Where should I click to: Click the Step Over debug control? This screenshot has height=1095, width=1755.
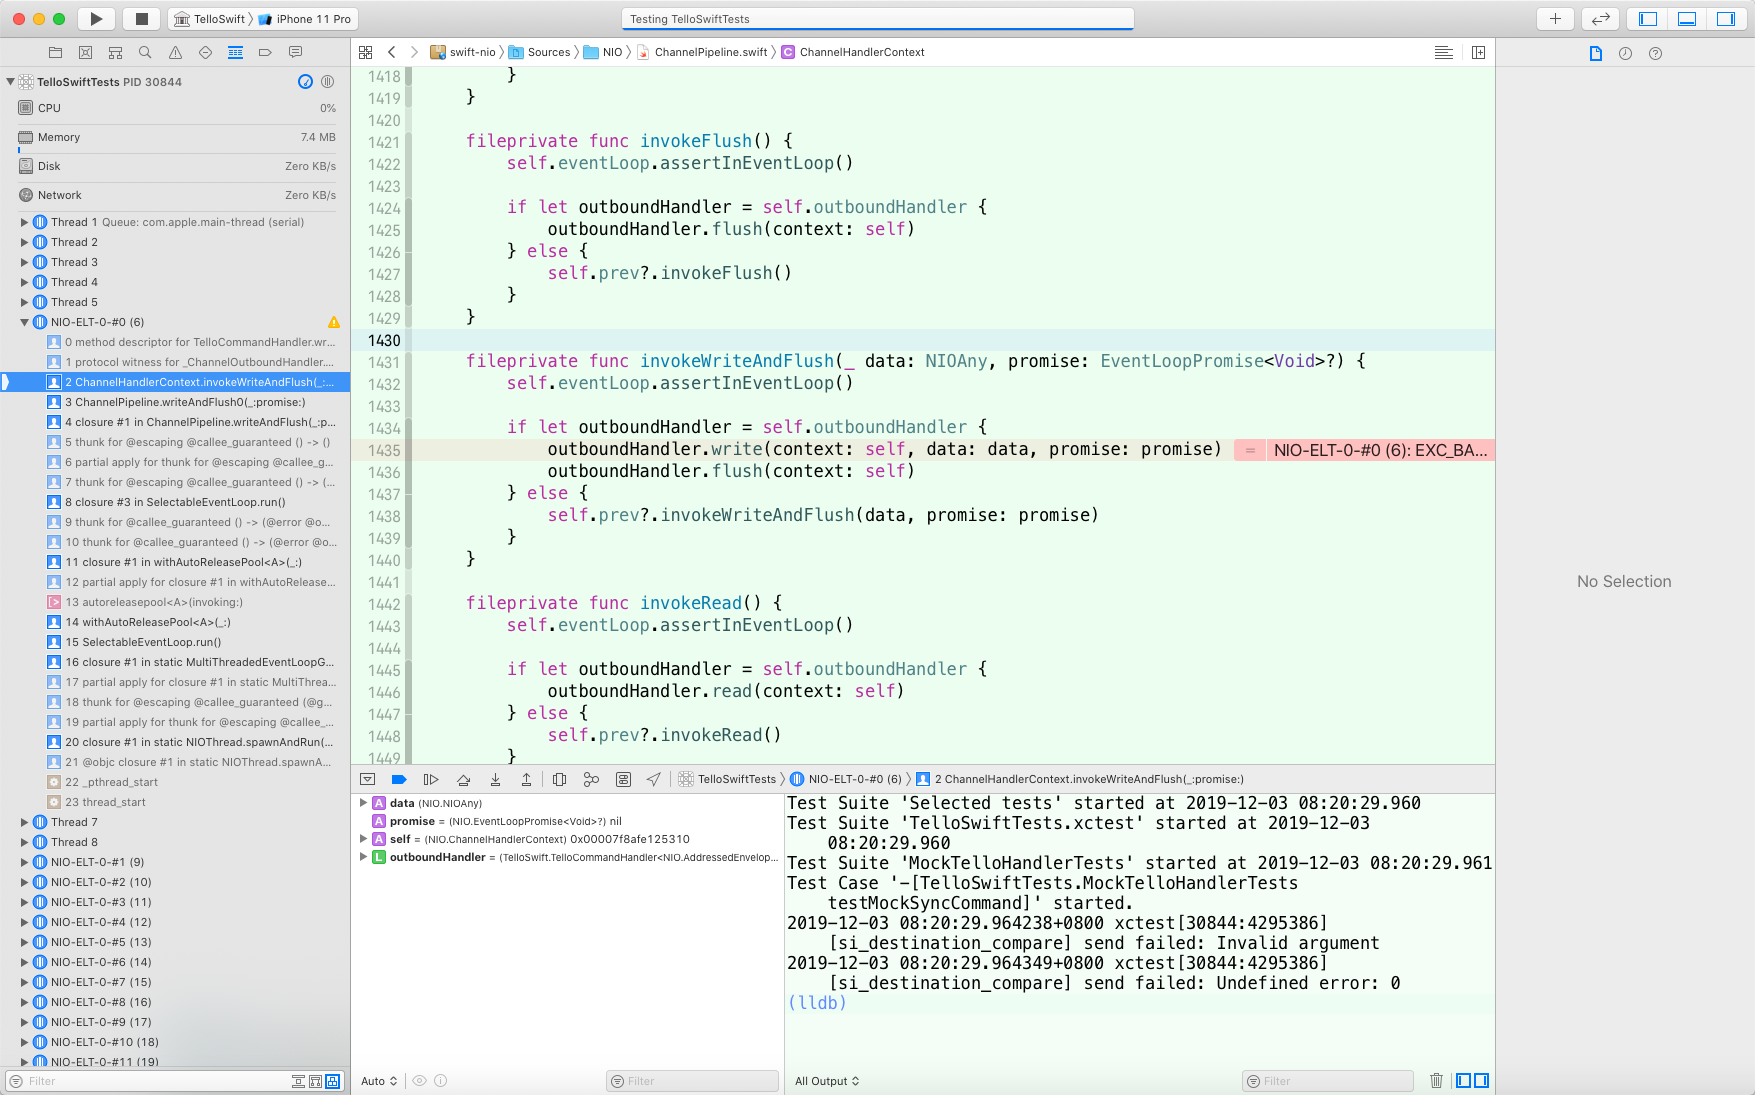464,779
